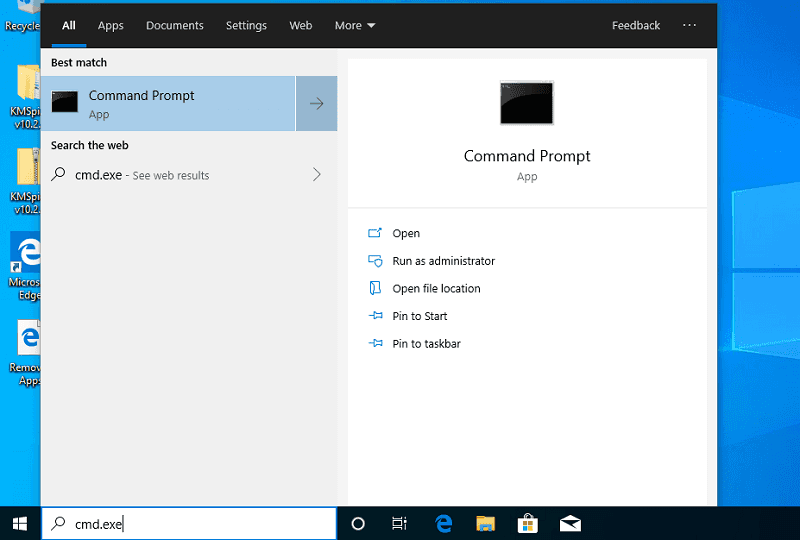
Task: Click the Windows Start button
Action: point(19,523)
